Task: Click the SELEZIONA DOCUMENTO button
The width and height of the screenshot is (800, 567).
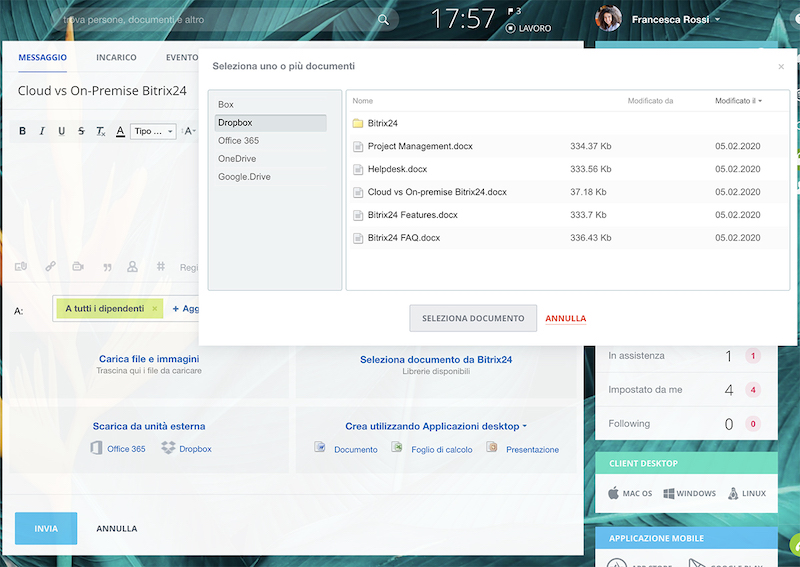Action: [473, 318]
